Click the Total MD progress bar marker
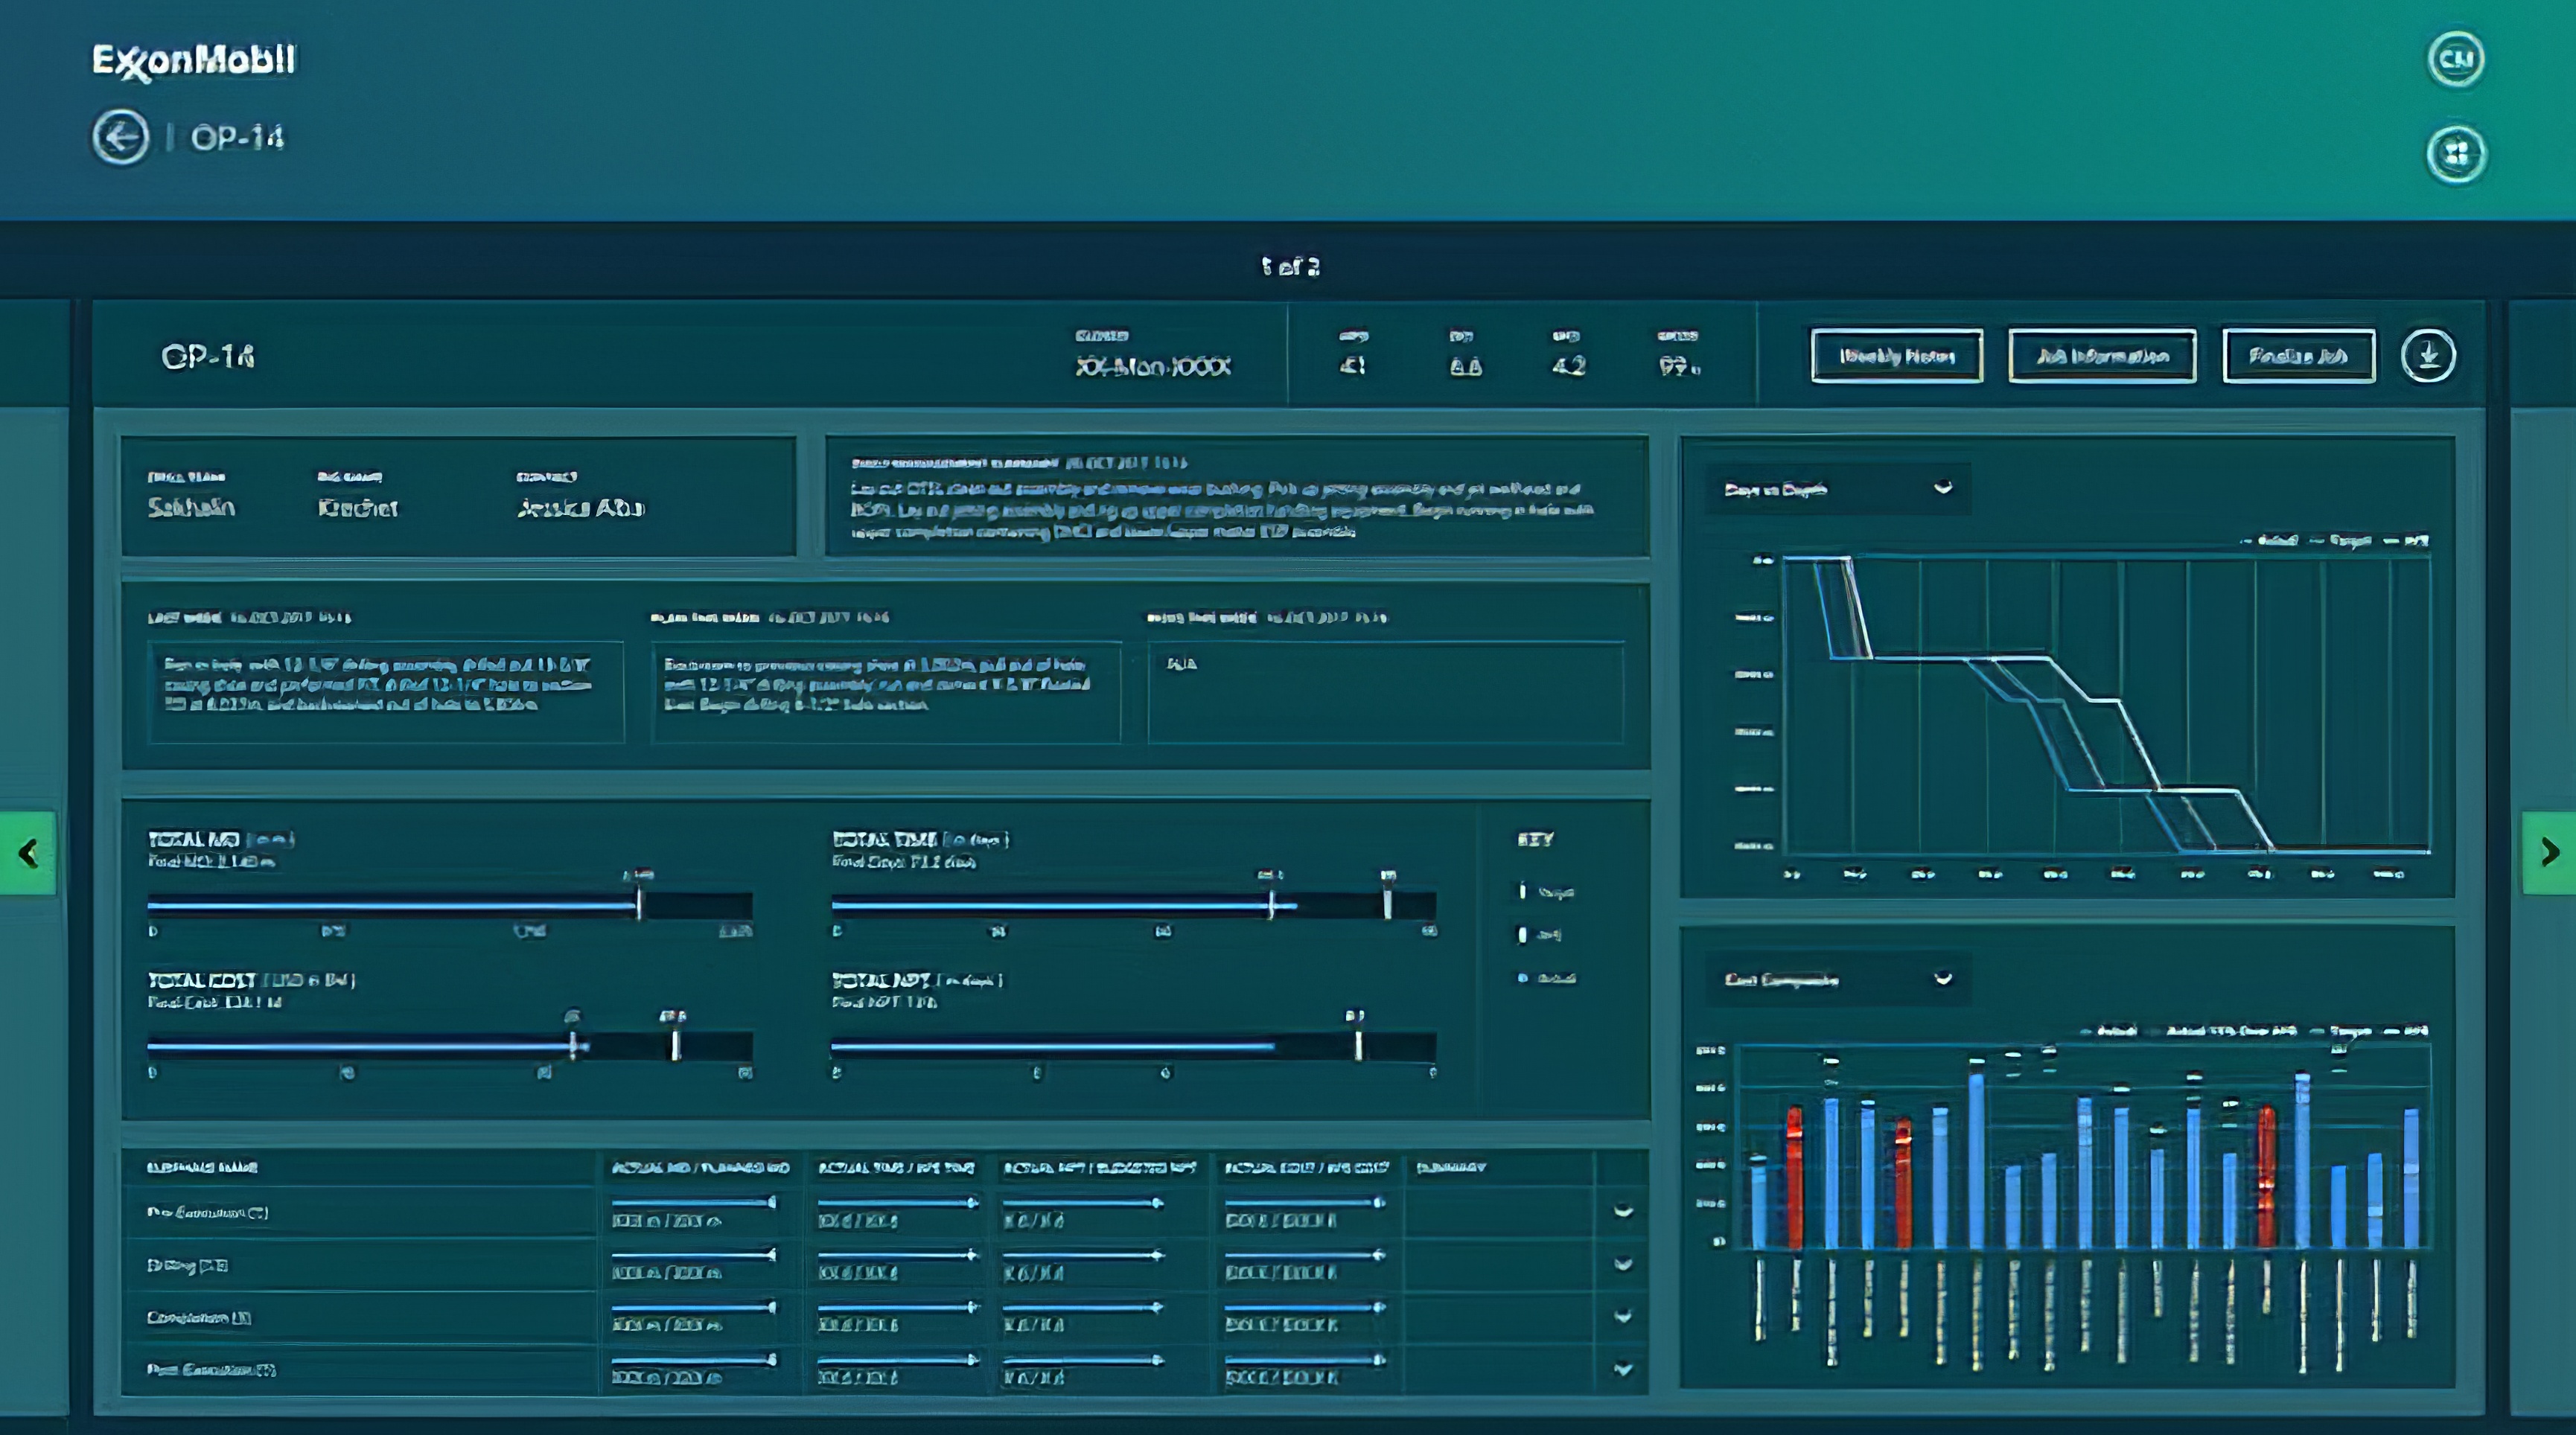This screenshot has height=1435, width=2576. (639, 903)
